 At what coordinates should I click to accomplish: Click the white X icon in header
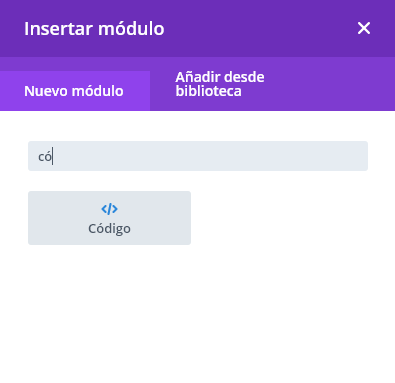click(x=364, y=28)
